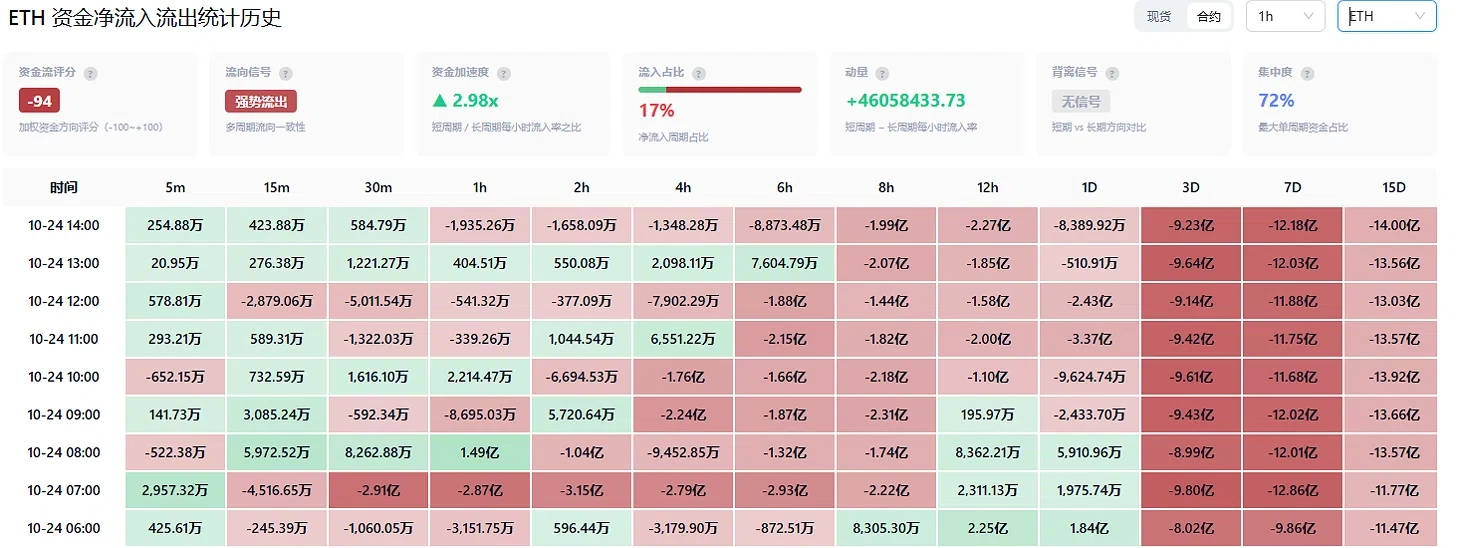This screenshot has width=1459, height=548.
Task: Open the ETH coin selector
Action: tap(1387, 16)
